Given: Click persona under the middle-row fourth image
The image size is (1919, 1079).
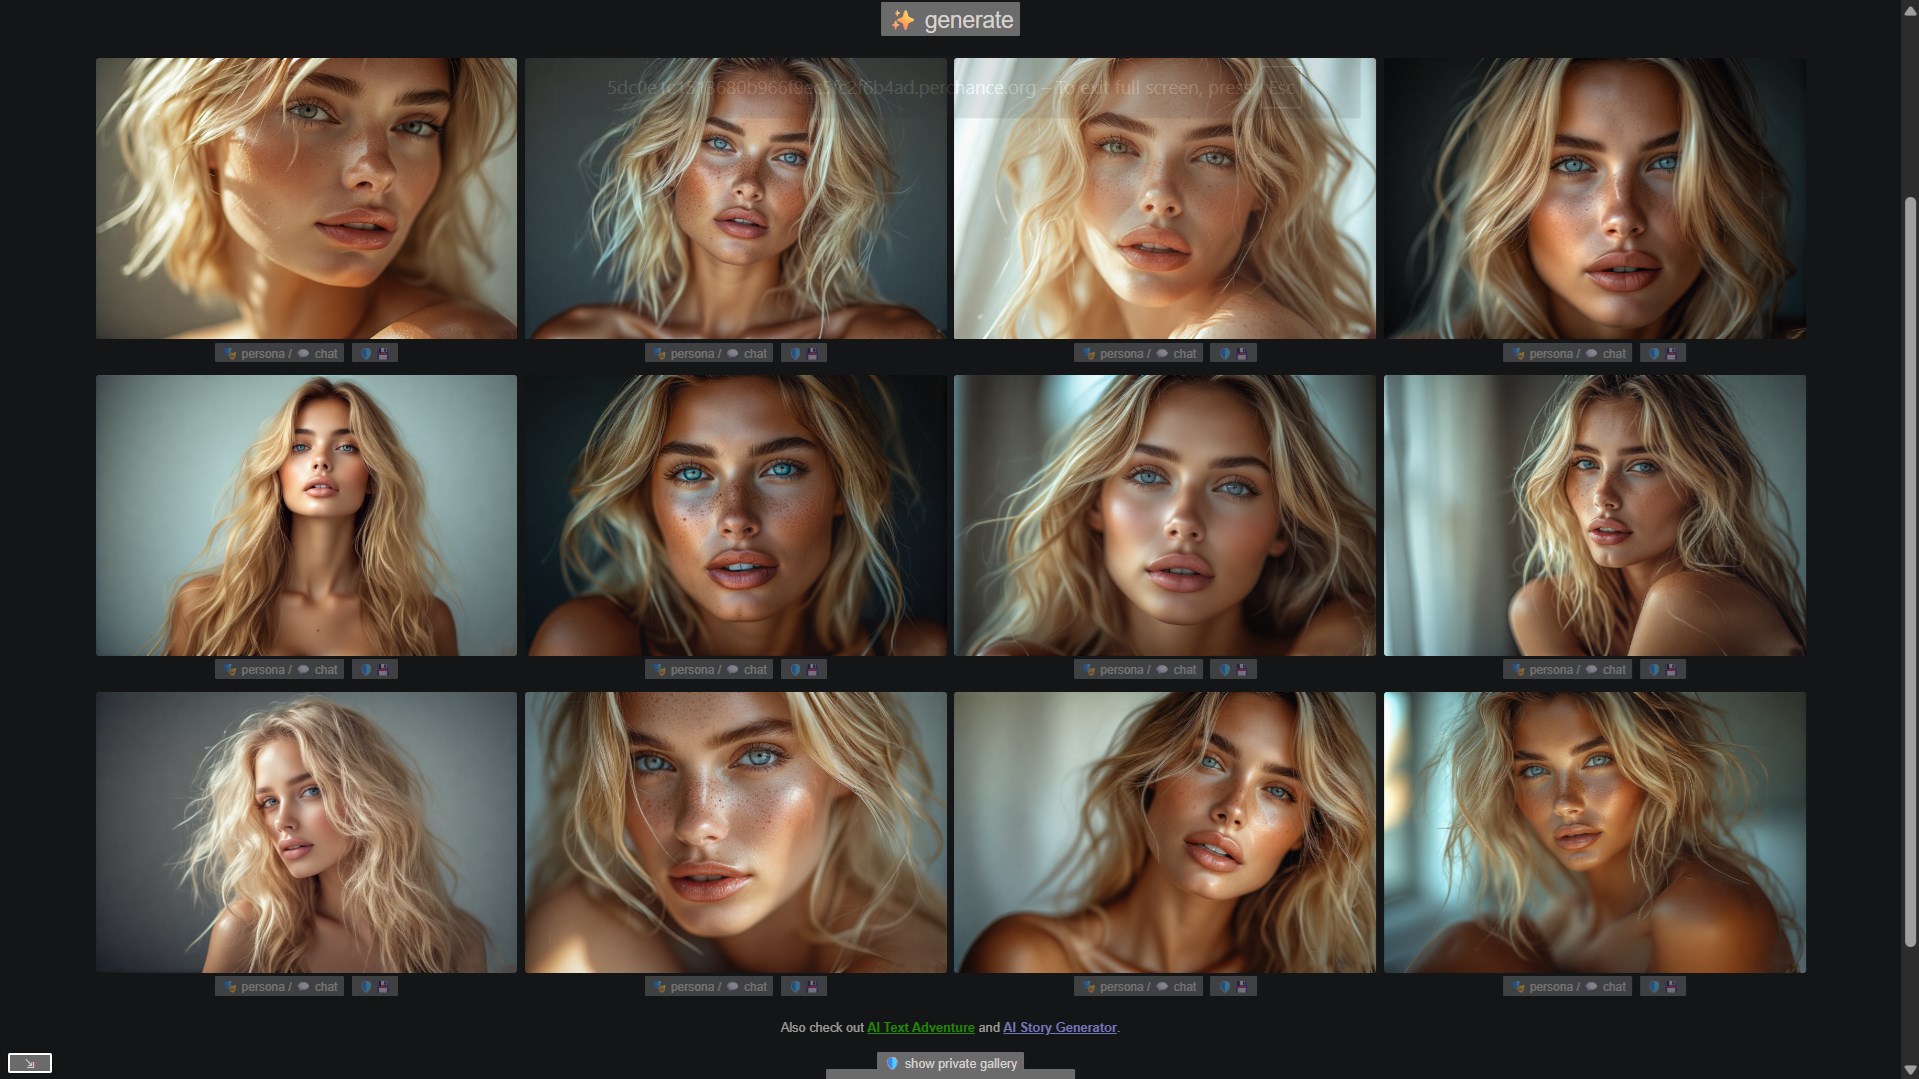Looking at the screenshot, I should [x=1543, y=670].
